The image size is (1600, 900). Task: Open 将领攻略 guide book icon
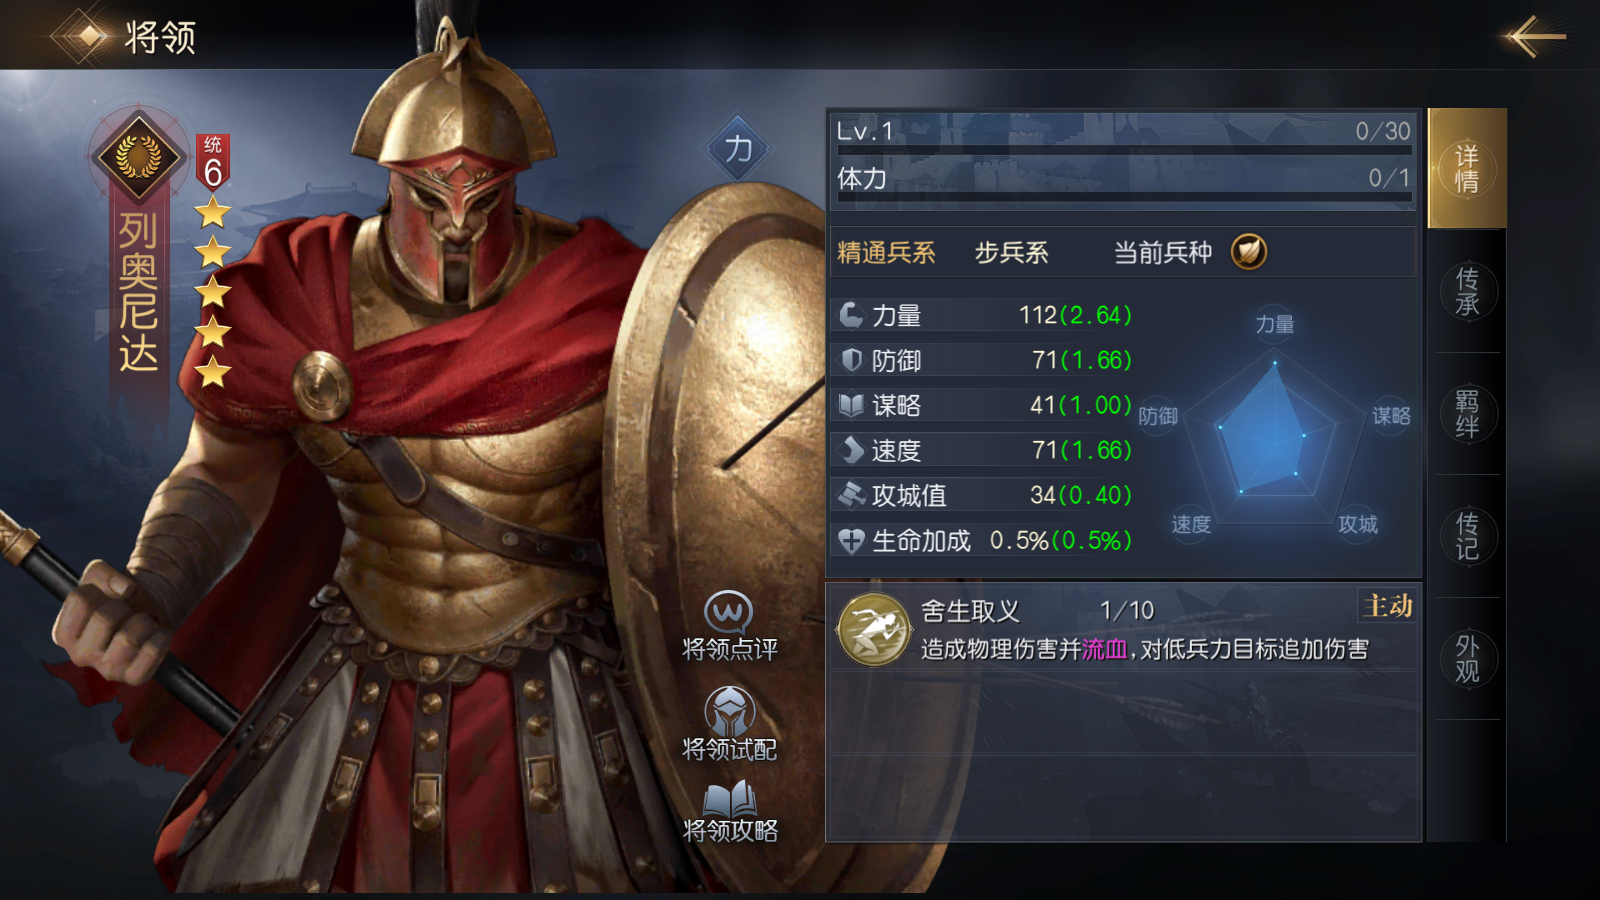(x=729, y=799)
